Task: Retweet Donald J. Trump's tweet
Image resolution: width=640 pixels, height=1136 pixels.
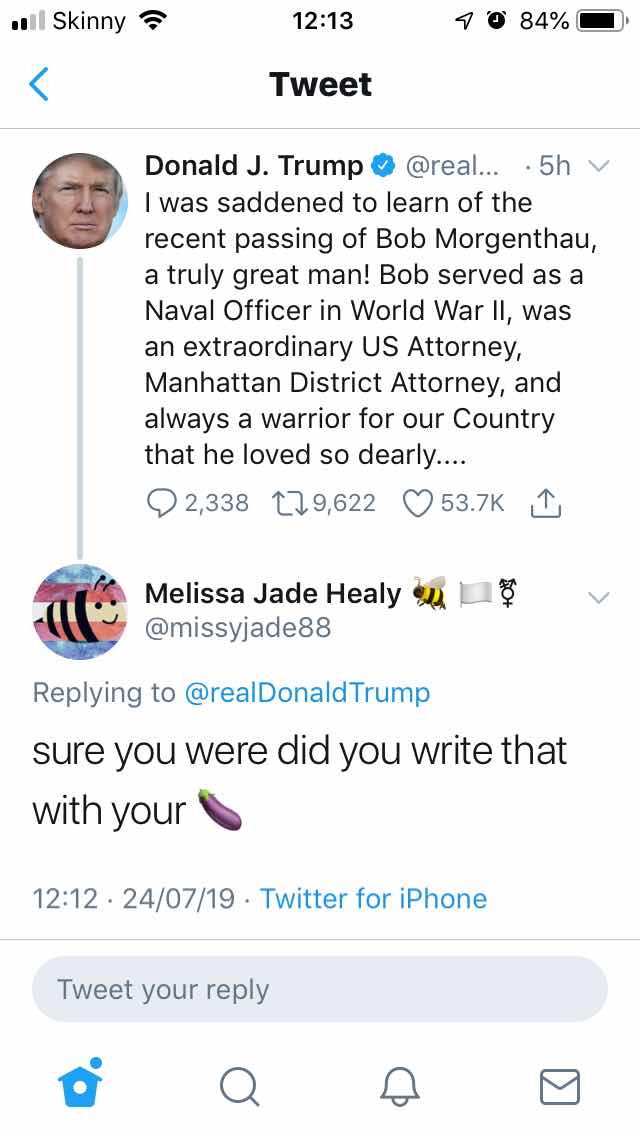Action: (x=289, y=502)
